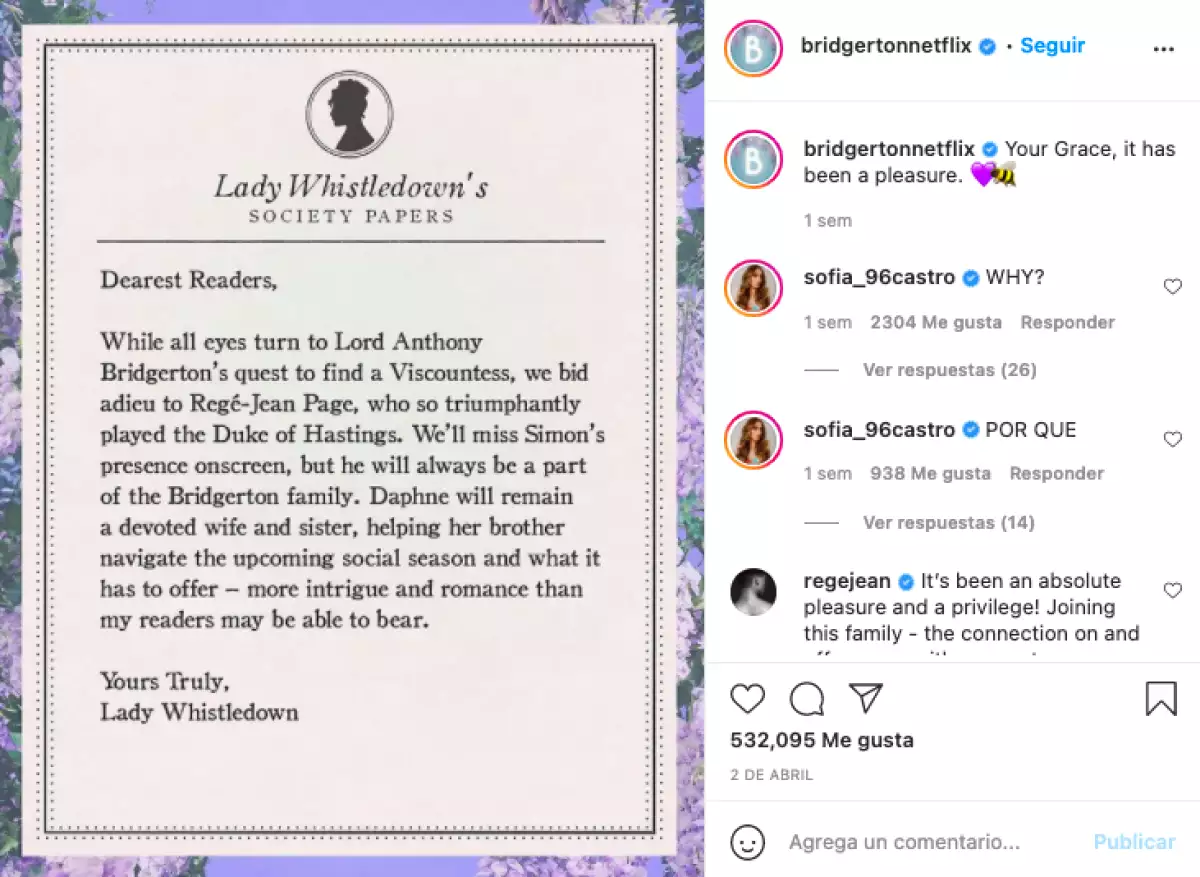This screenshot has width=1200, height=877.
Task: Expand Ver respuestas (14) replies
Action: click(x=949, y=522)
